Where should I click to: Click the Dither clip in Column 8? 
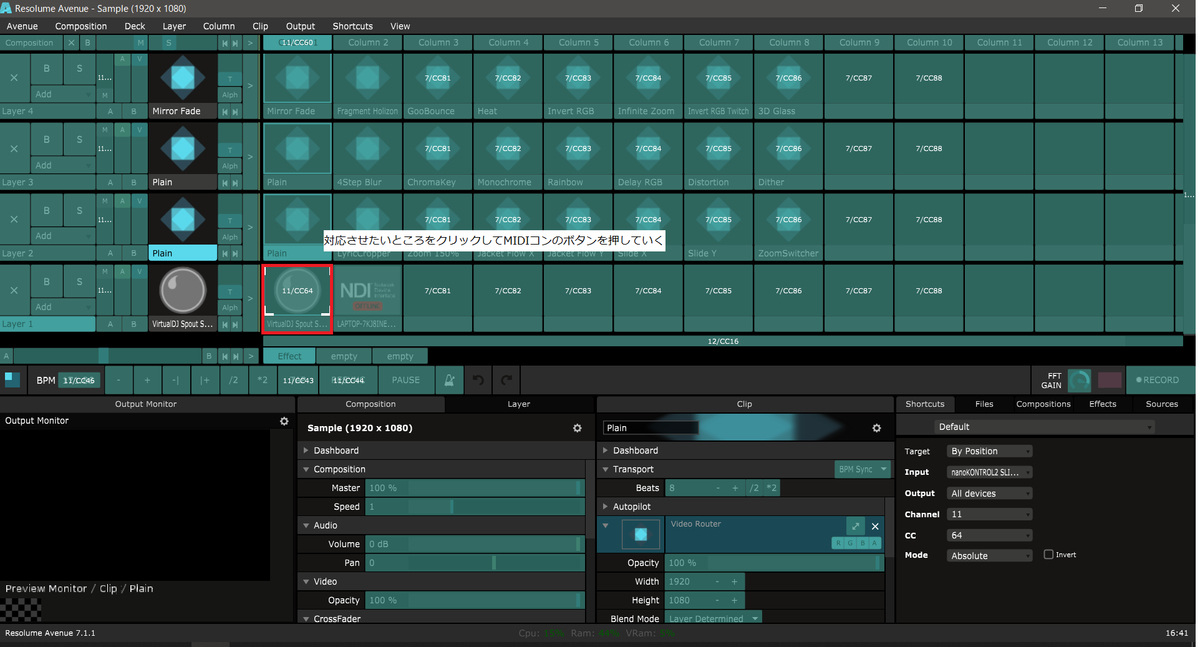[x=788, y=155]
